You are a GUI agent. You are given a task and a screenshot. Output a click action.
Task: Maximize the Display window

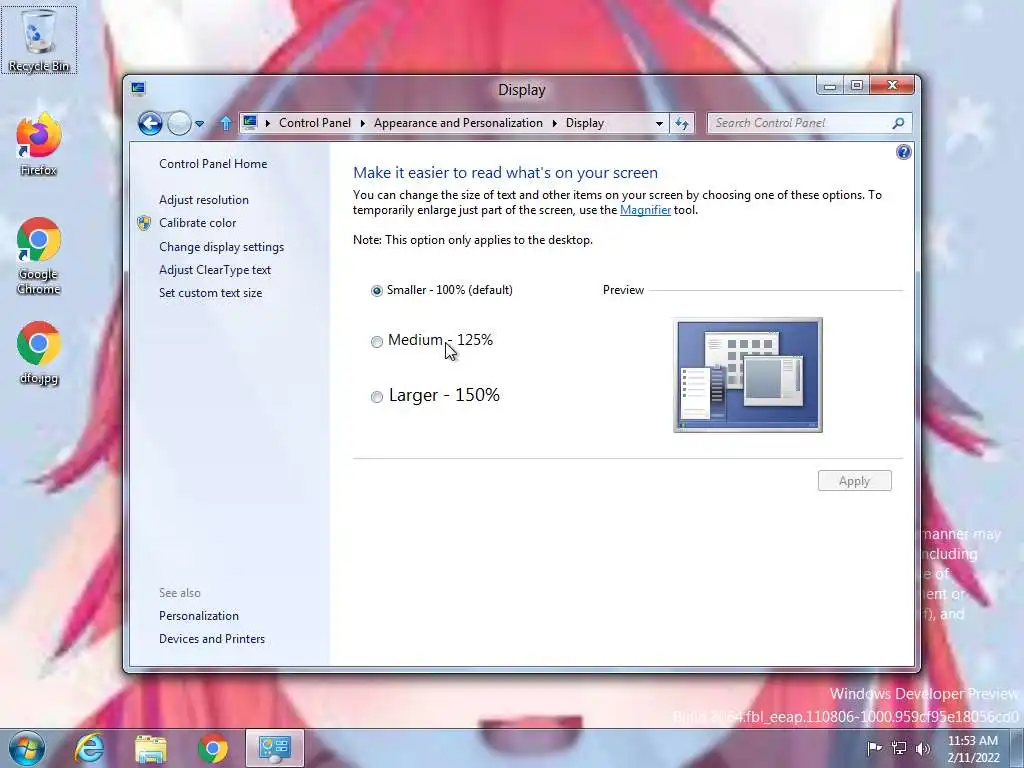857,86
